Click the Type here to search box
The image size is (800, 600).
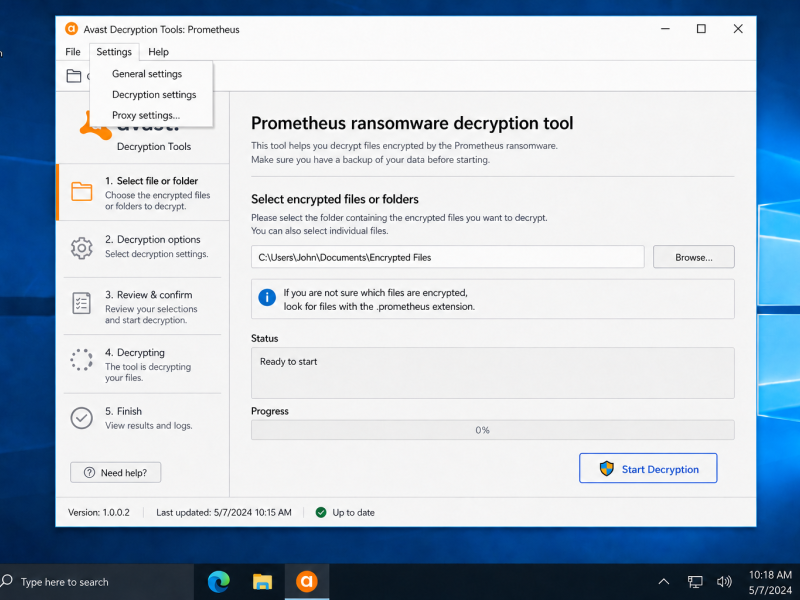click(x=97, y=582)
